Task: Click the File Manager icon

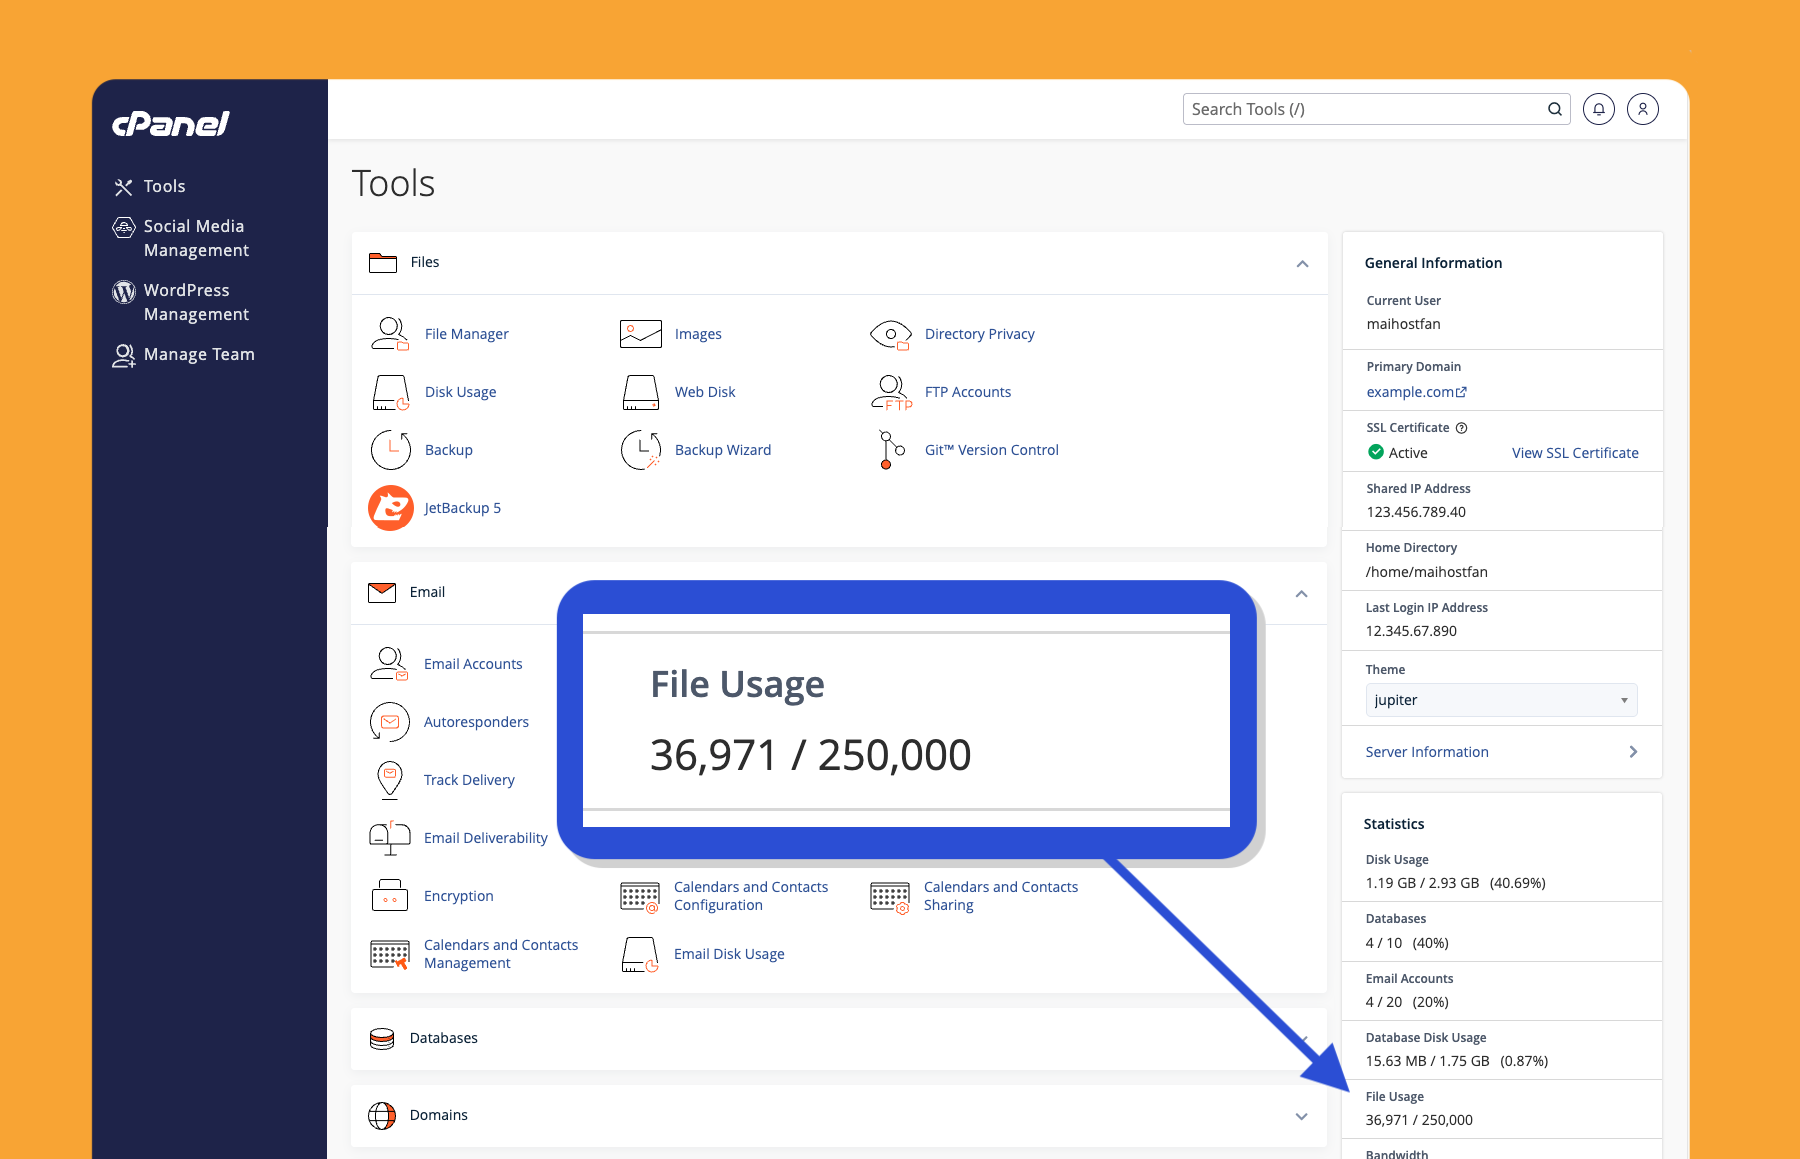Action: 390,334
